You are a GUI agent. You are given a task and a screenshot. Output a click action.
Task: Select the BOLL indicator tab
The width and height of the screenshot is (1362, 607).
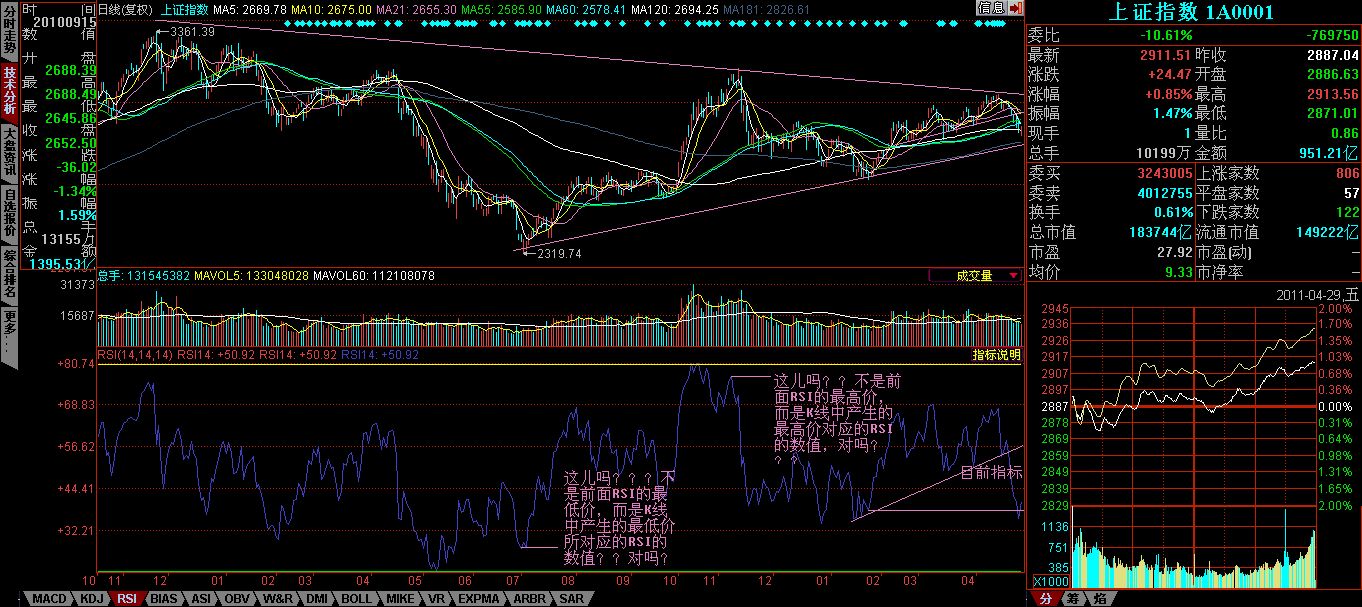(357, 598)
